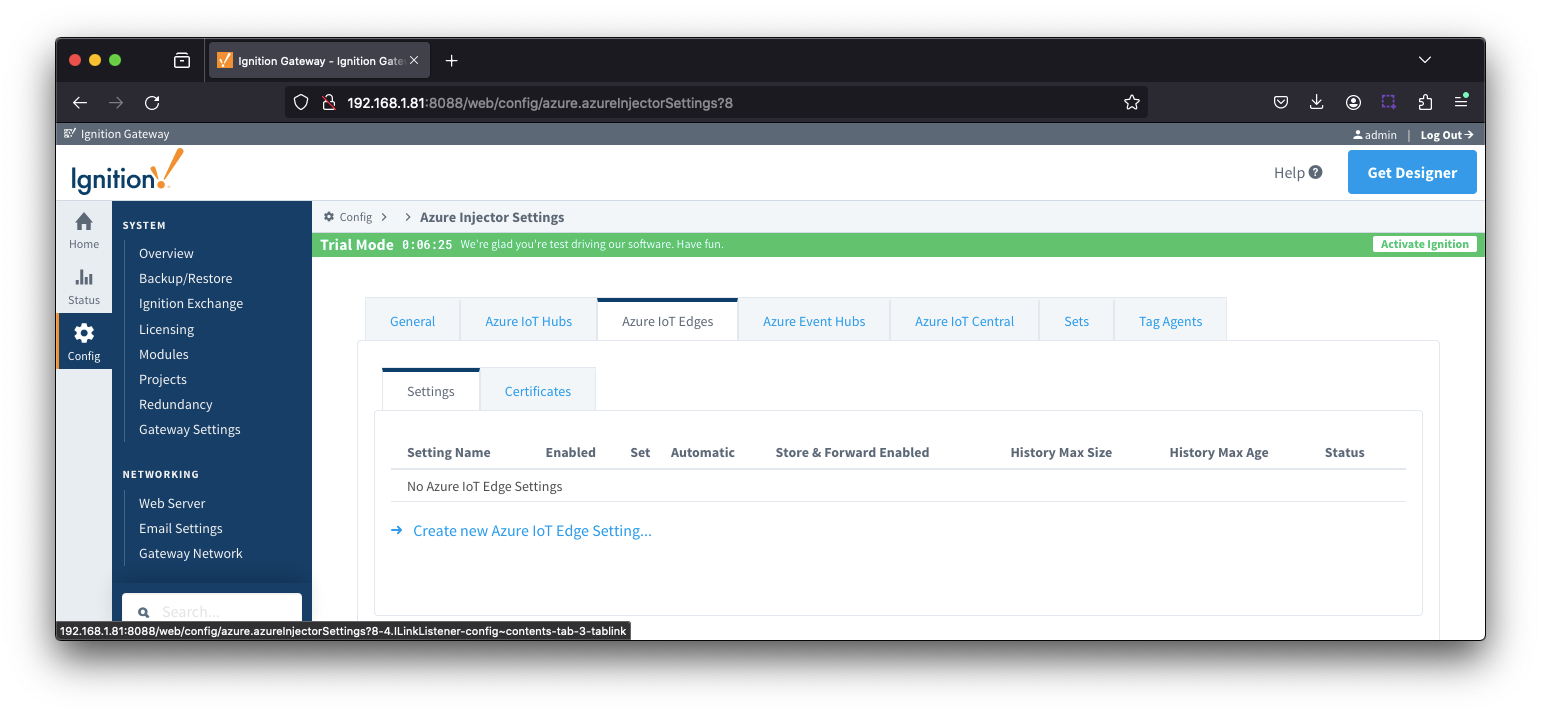Open the Status section icon

pyautogui.click(x=84, y=278)
